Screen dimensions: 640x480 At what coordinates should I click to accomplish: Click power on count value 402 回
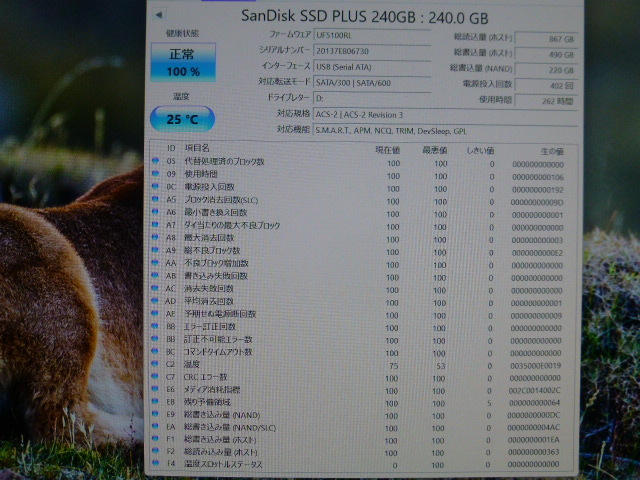pos(546,85)
